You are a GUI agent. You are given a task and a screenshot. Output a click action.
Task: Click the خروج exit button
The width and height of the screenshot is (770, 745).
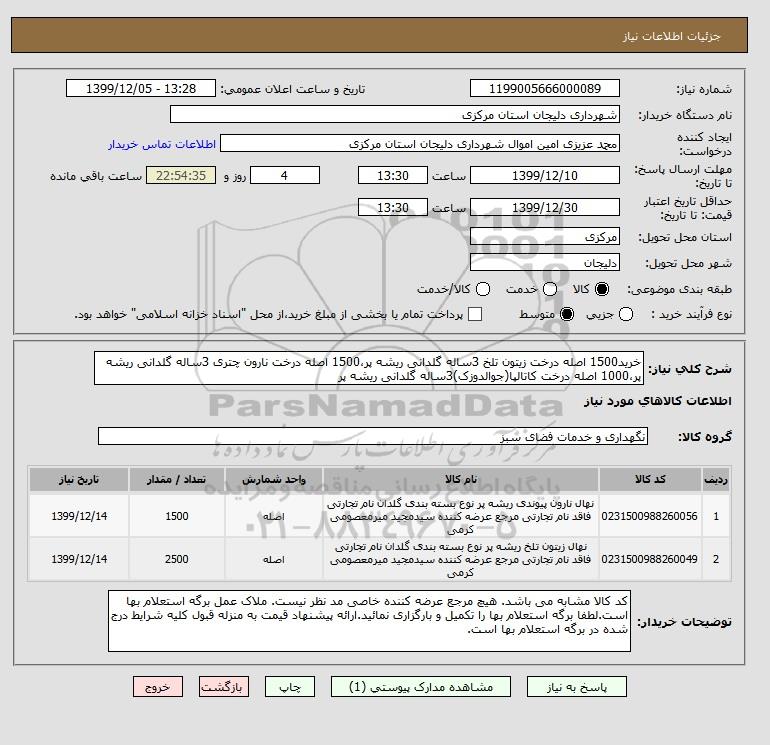[x=158, y=687]
